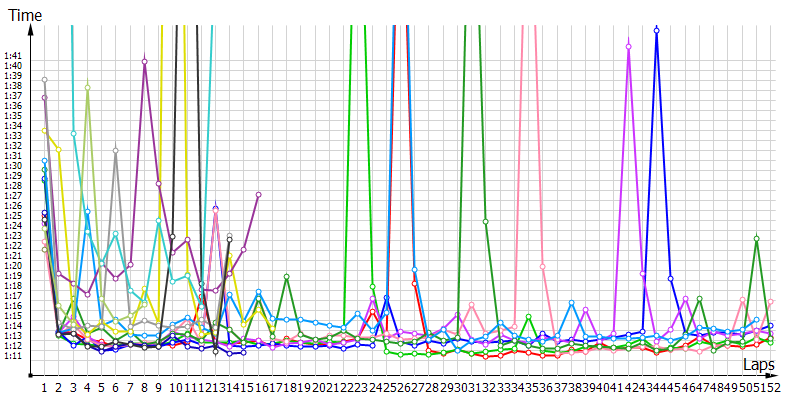Screen dimensions: 800x400
Task: Click the 1:11 label on time axis
Action: click(x=13, y=356)
